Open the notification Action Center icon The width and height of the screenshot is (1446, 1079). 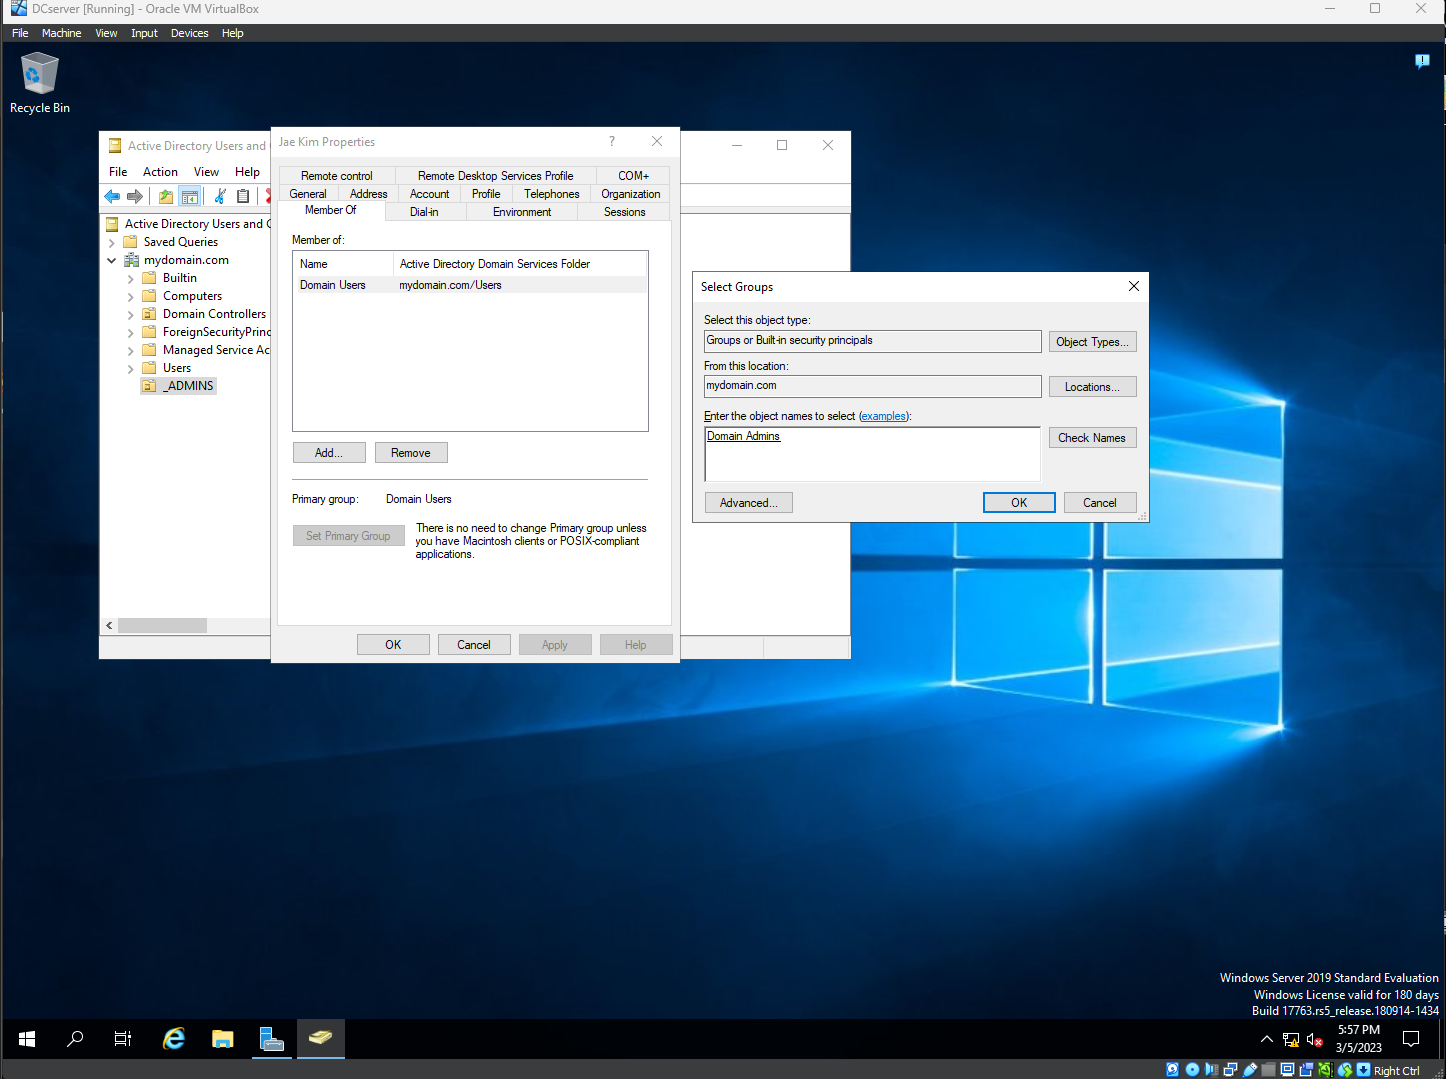tap(1411, 1039)
